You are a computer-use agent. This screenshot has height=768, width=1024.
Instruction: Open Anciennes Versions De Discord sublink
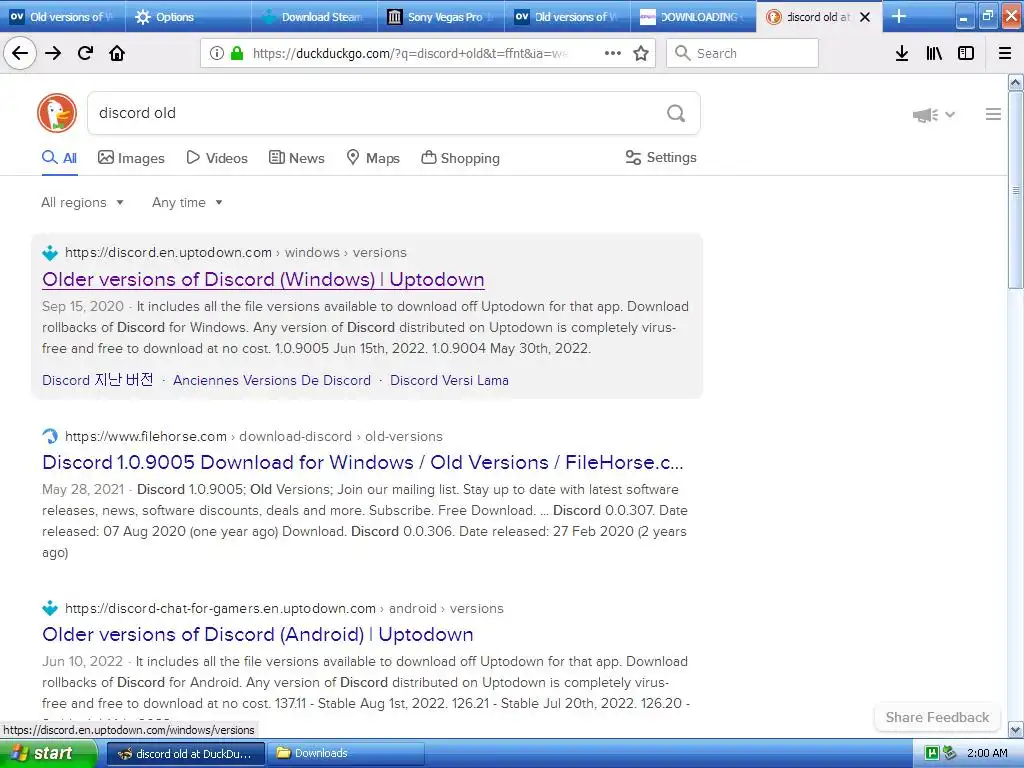click(x=272, y=380)
